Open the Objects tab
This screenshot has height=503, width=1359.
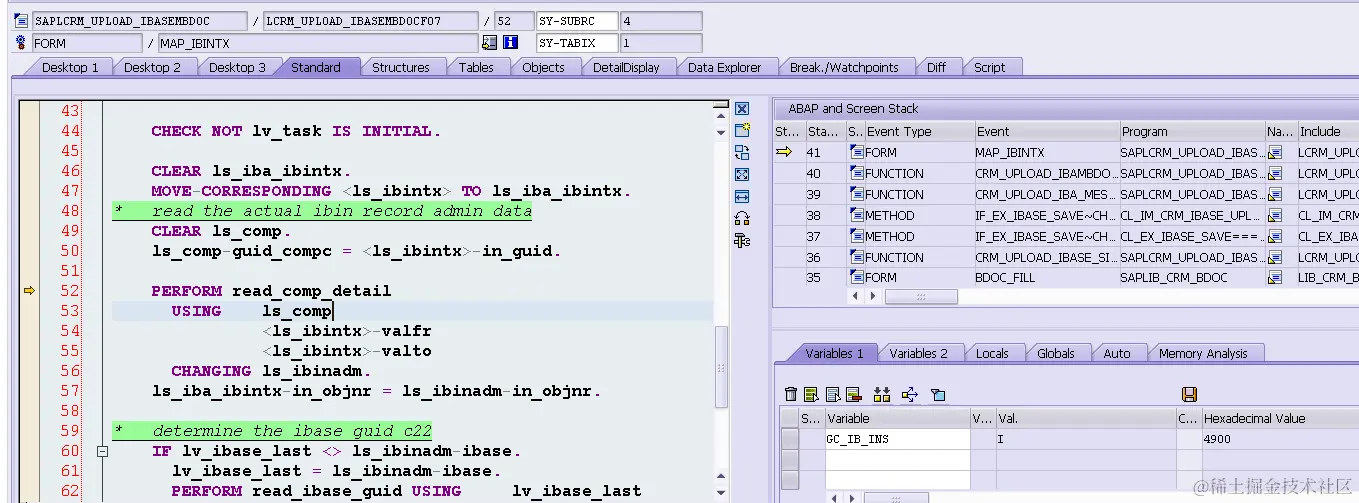point(543,67)
